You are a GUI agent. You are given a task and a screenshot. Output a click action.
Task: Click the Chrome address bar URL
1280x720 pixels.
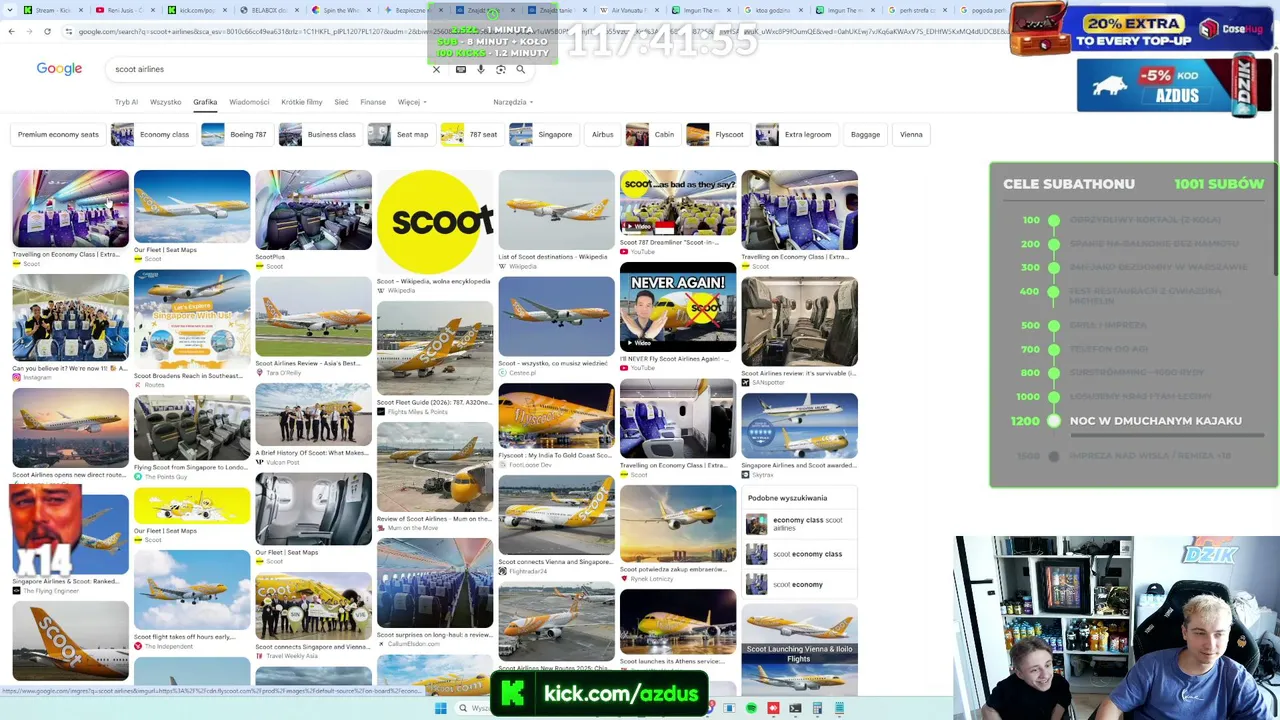520,31
